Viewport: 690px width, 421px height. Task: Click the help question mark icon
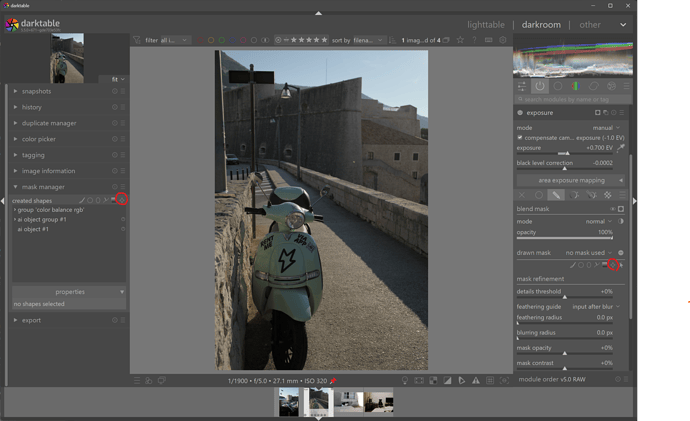pyautogui.click(x=475, y=41)
